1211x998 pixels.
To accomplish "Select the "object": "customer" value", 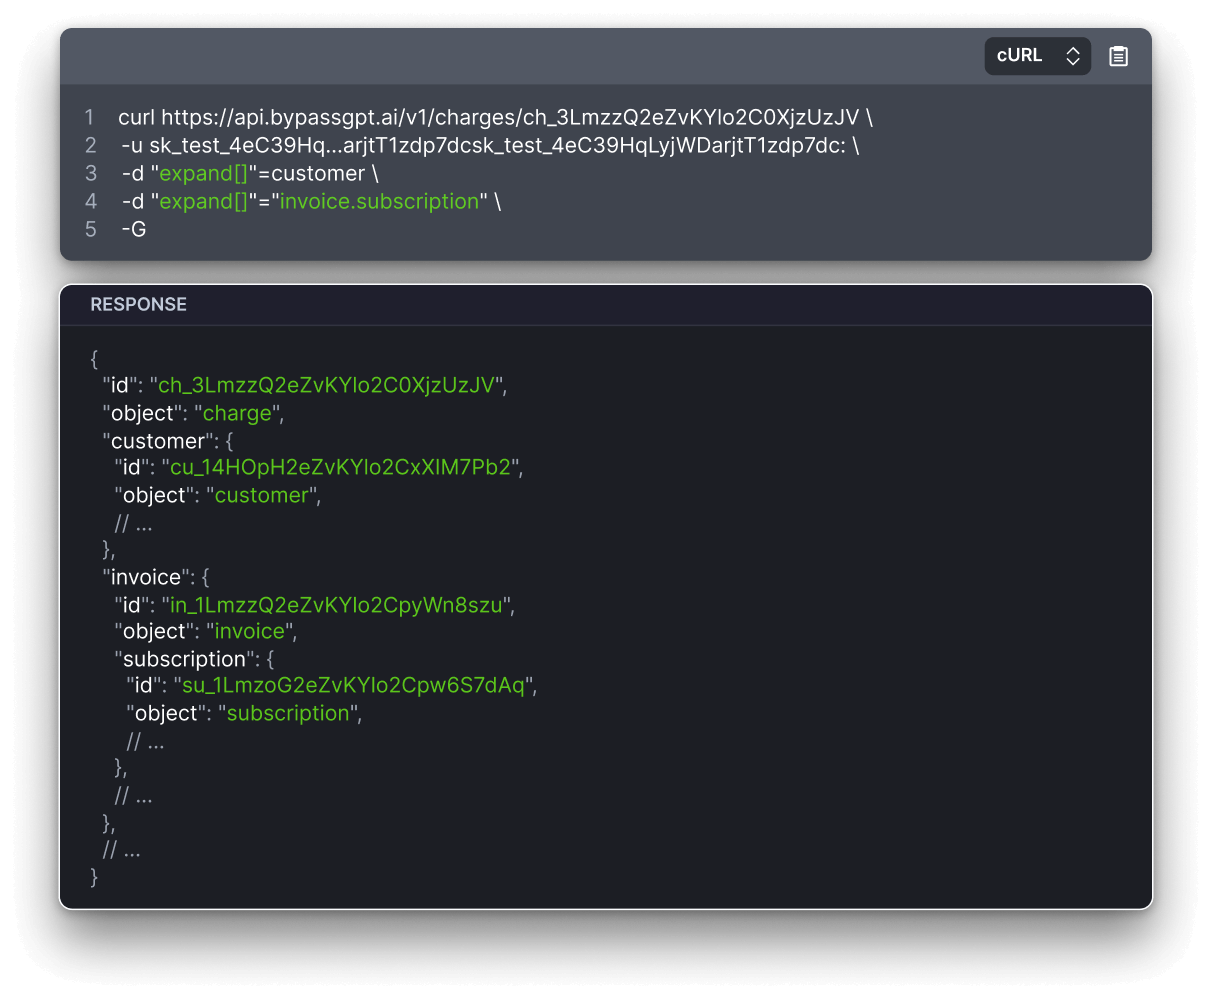I will [262, 494].
